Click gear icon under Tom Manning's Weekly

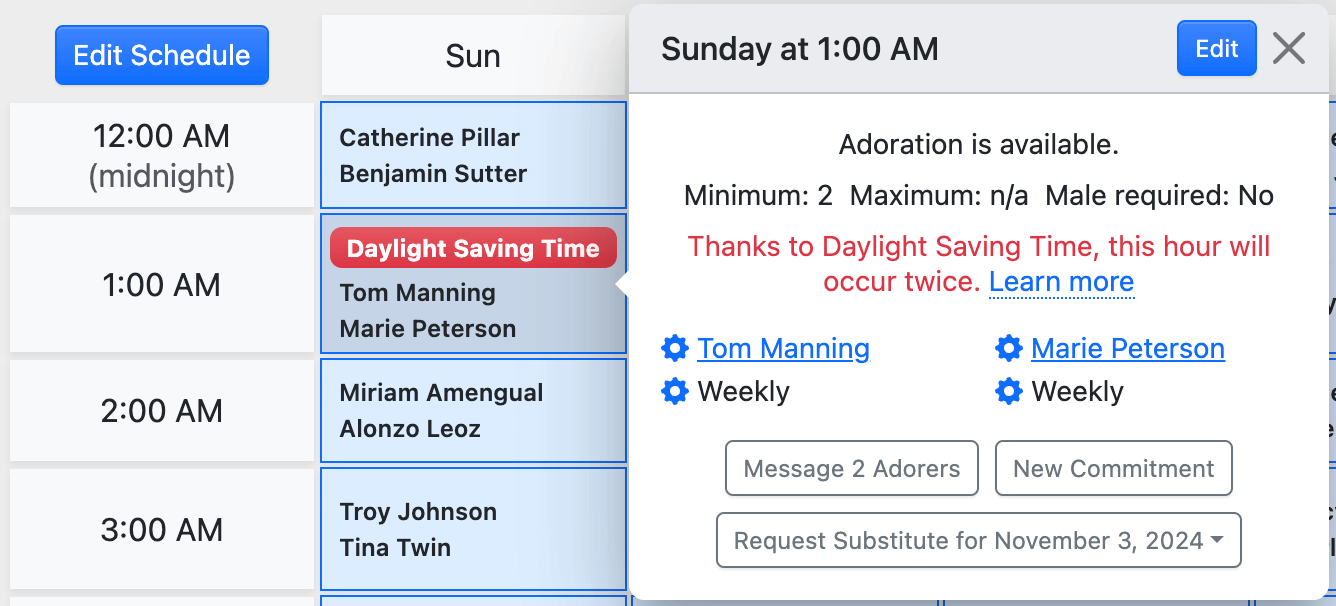(675, 391)
